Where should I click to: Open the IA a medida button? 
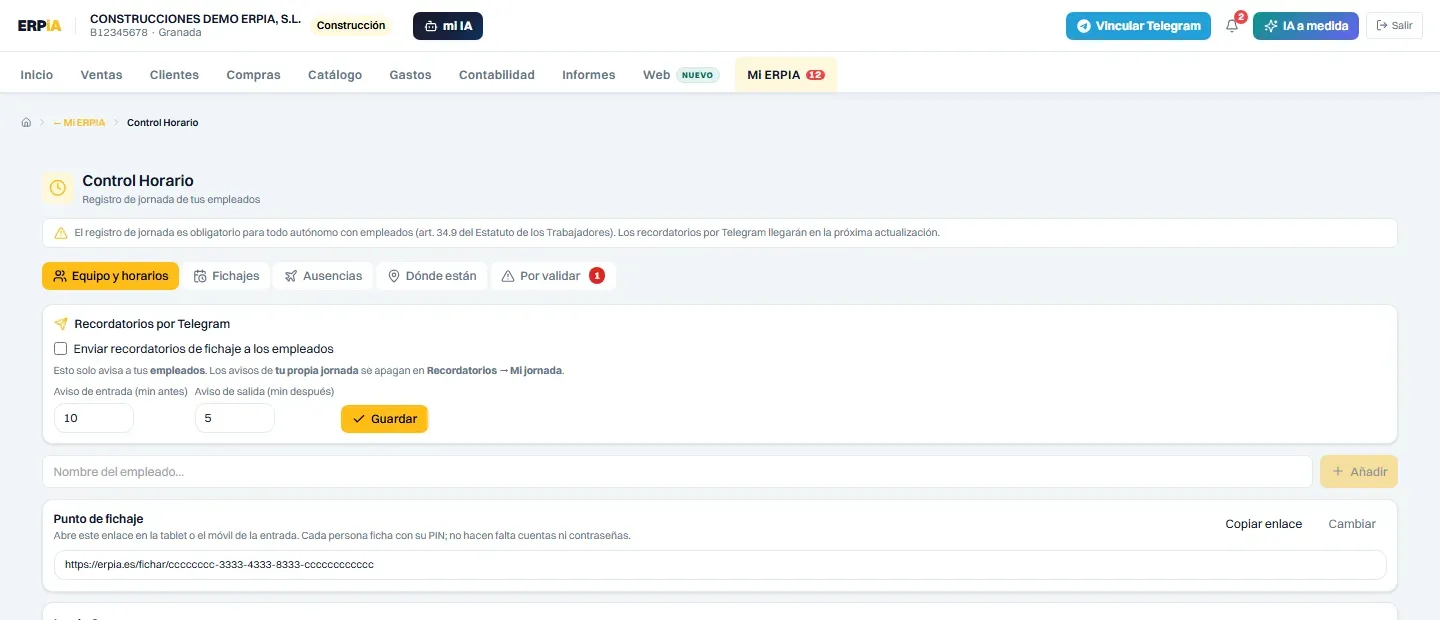1306,26
